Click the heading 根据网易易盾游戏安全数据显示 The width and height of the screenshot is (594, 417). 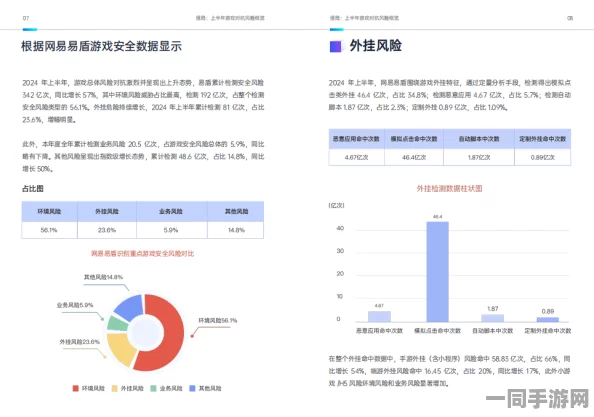101,46
